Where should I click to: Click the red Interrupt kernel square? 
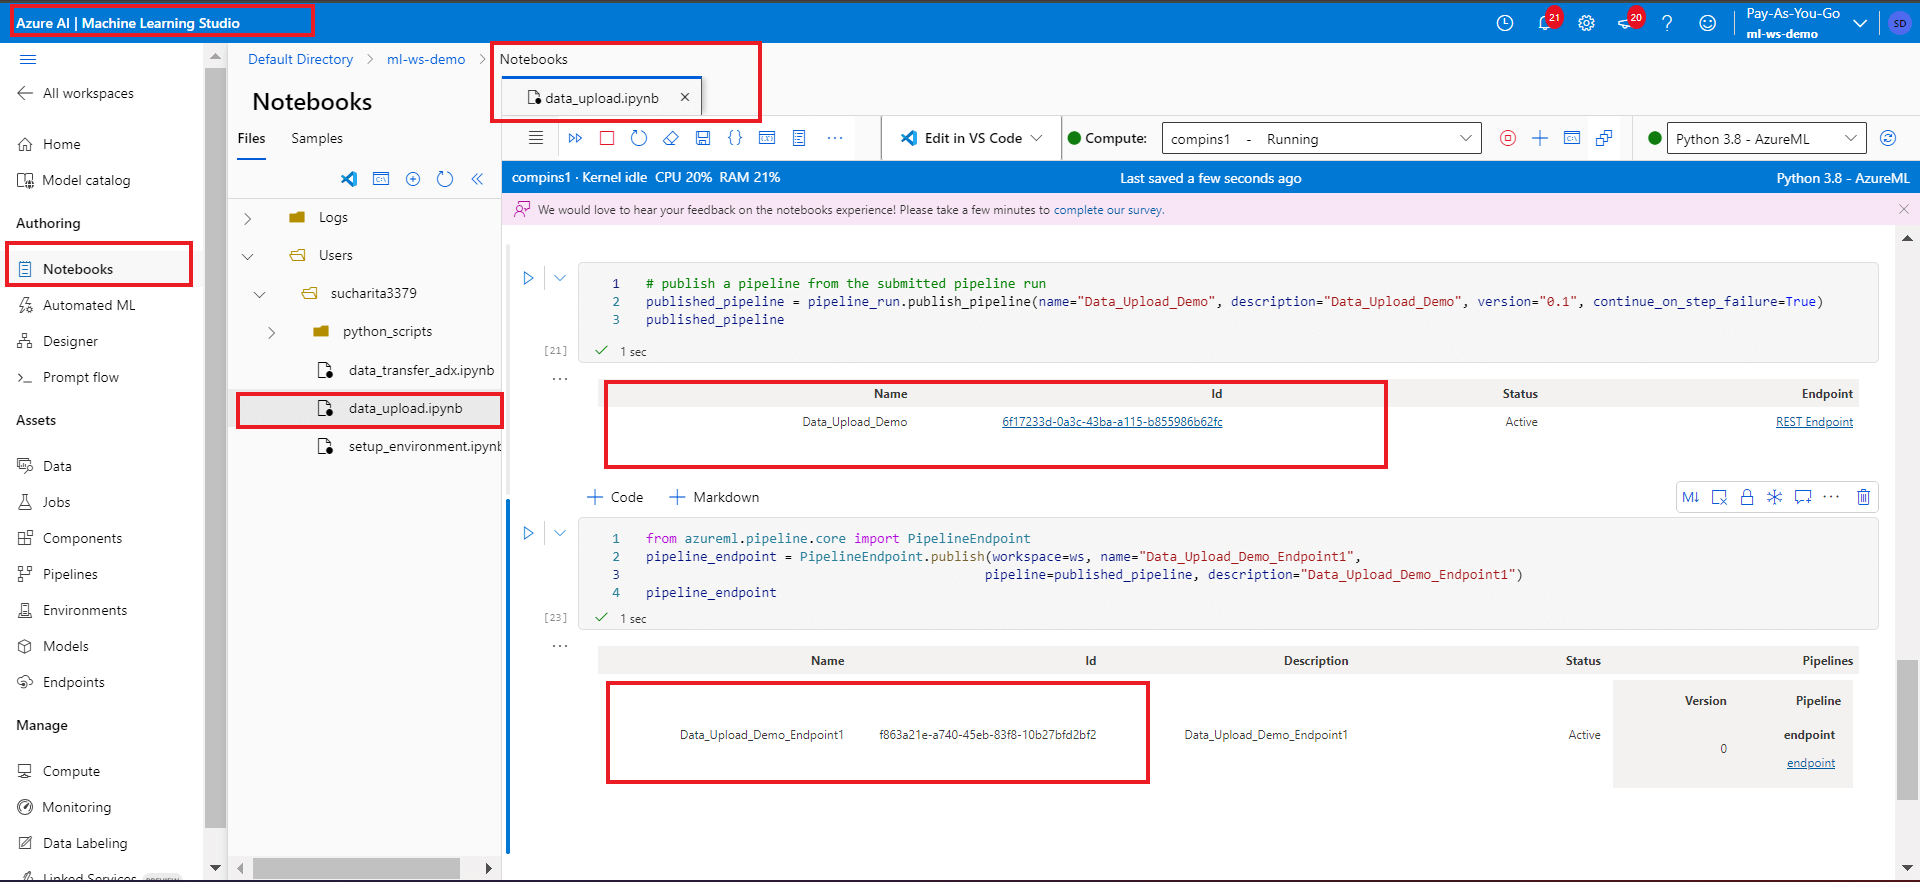coord(607,138)
